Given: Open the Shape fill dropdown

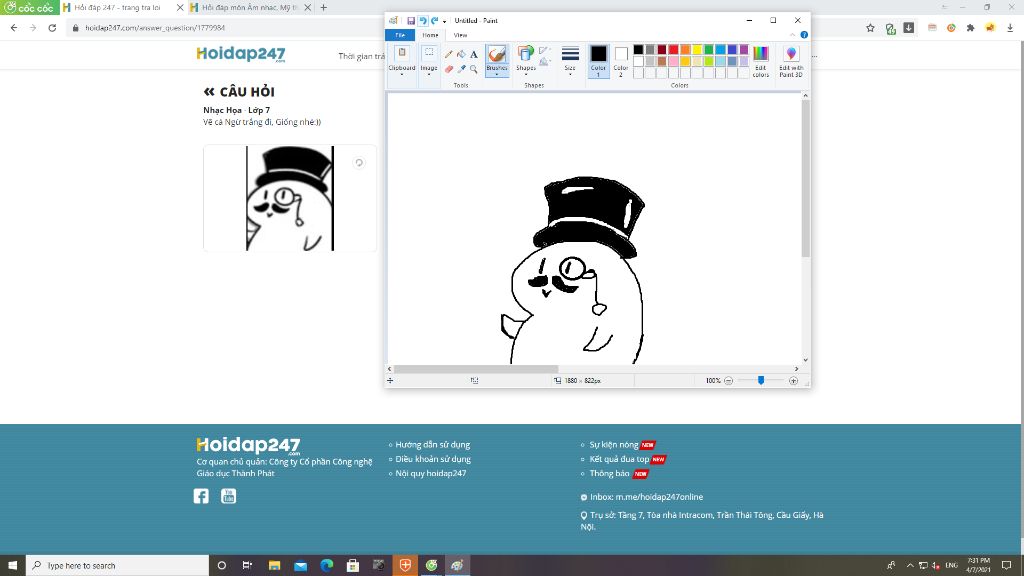Looking at the screenshot, I should 545,62.
